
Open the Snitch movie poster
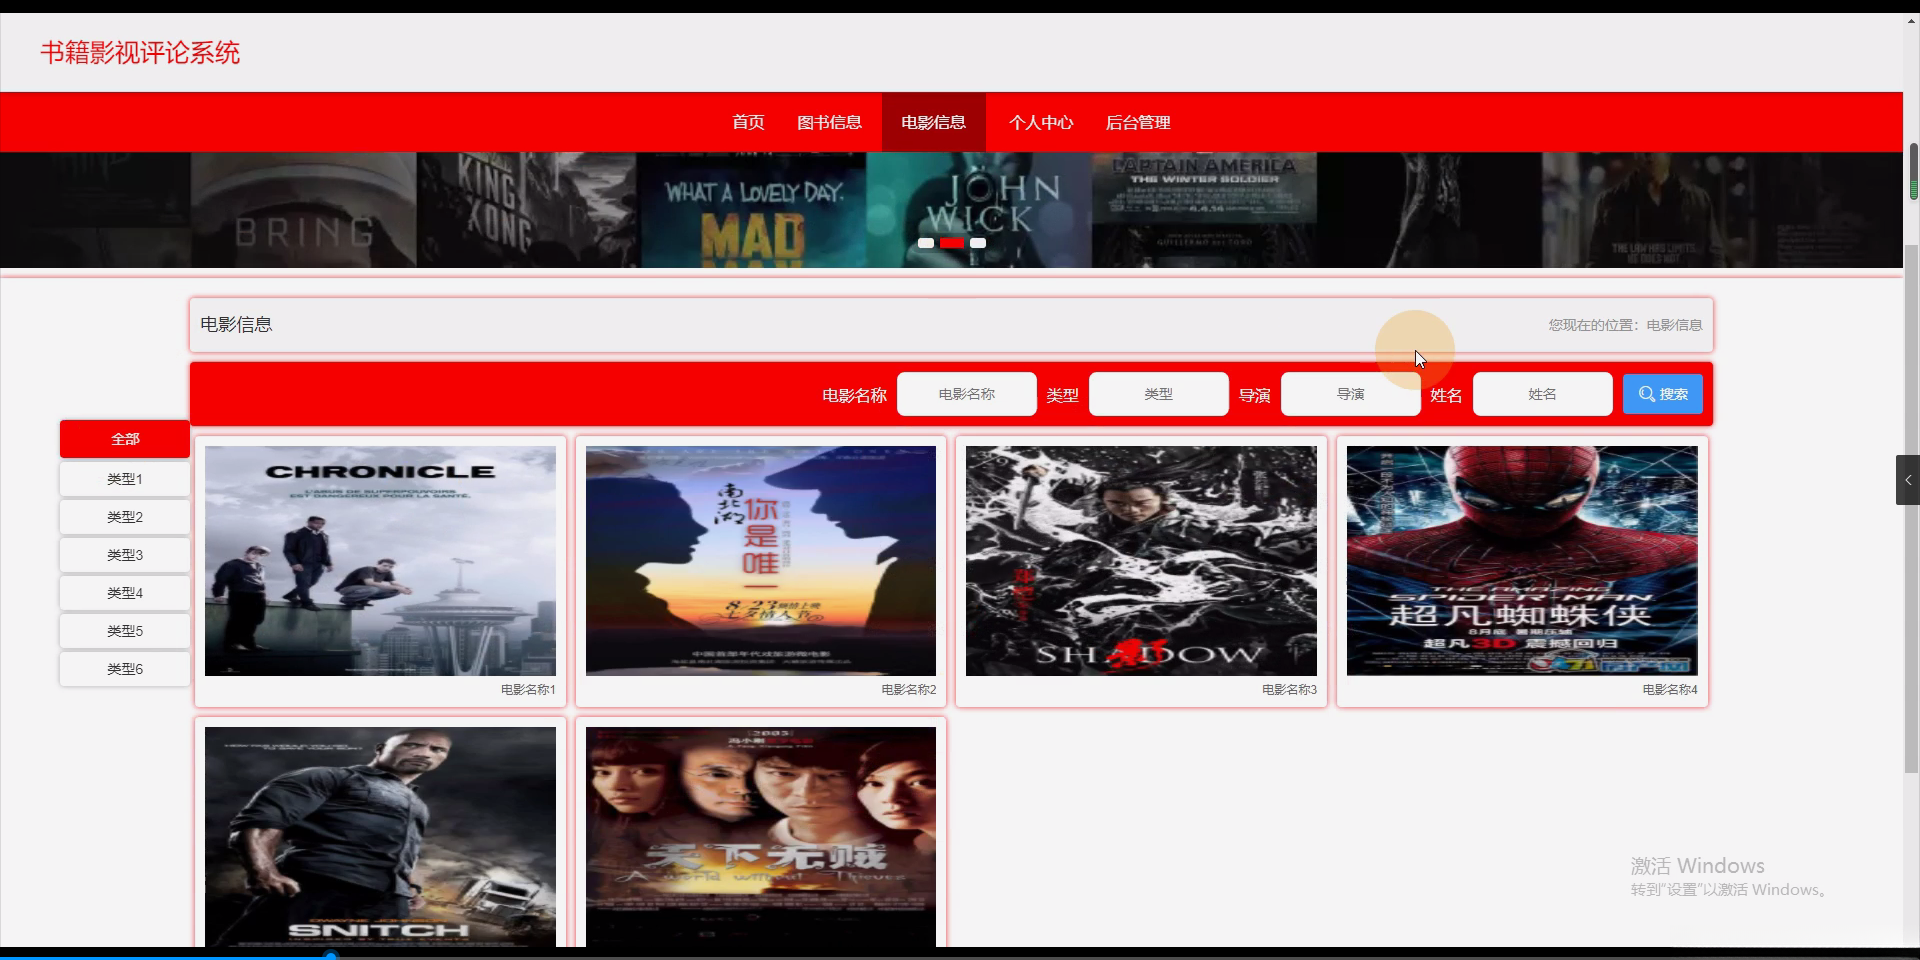(380, 837)
